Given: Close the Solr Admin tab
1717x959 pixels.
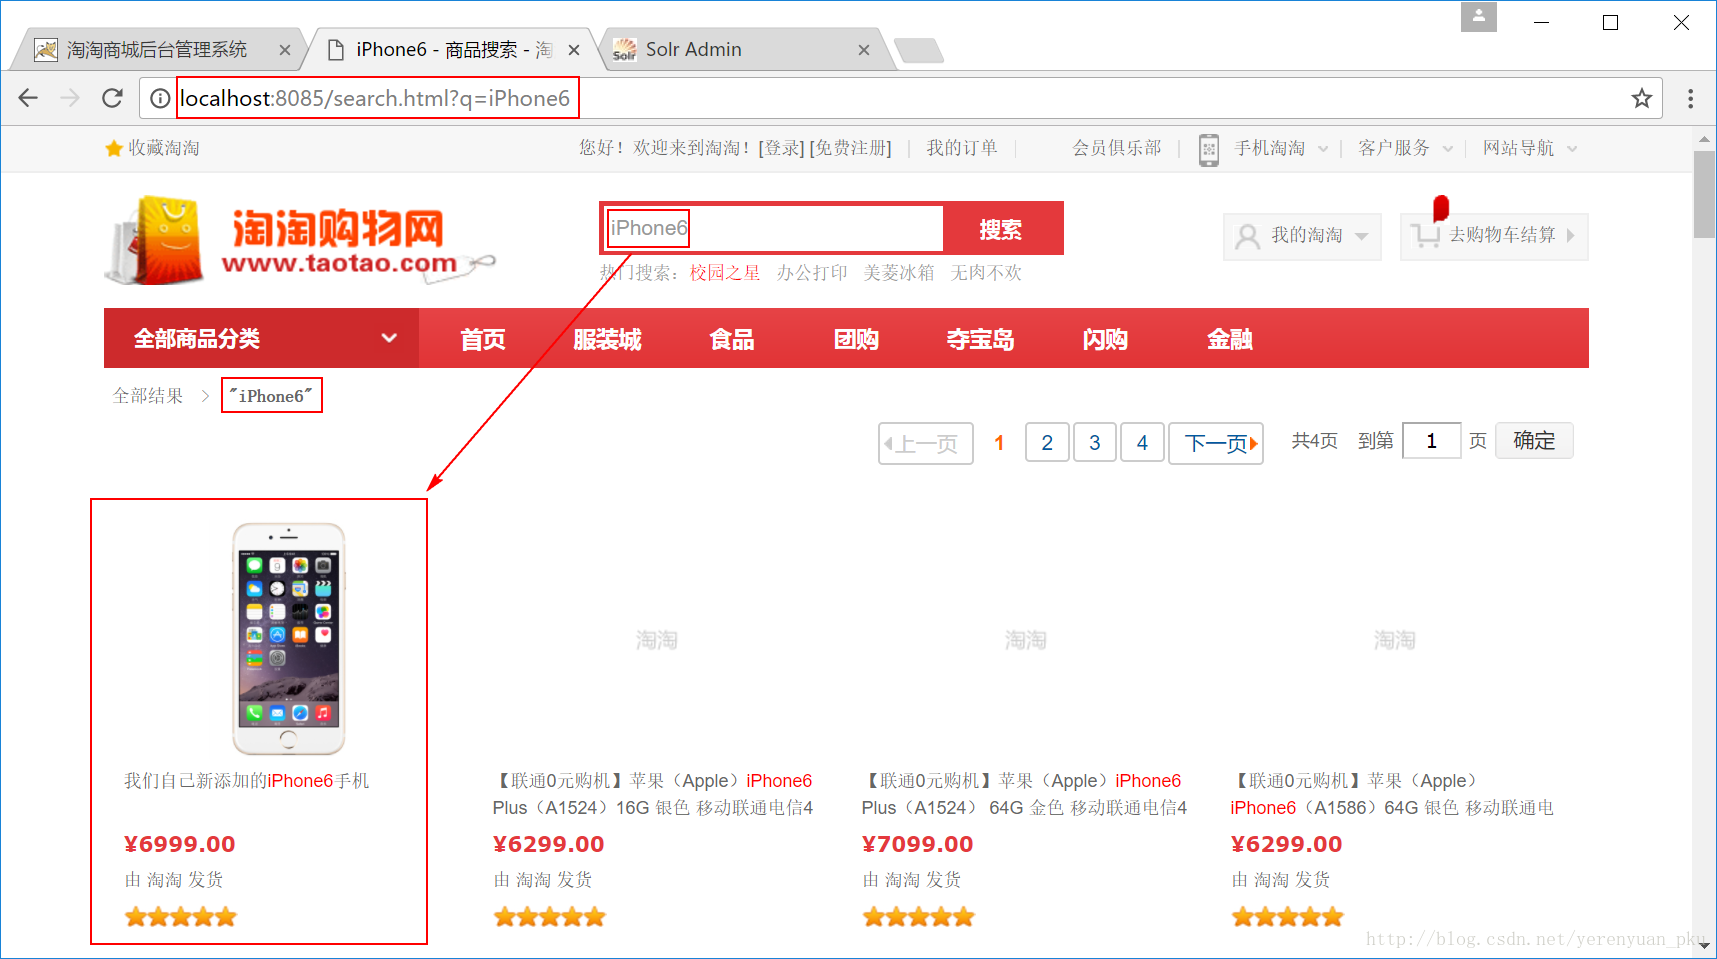Looking at the screenshot, I should point(864,50).
